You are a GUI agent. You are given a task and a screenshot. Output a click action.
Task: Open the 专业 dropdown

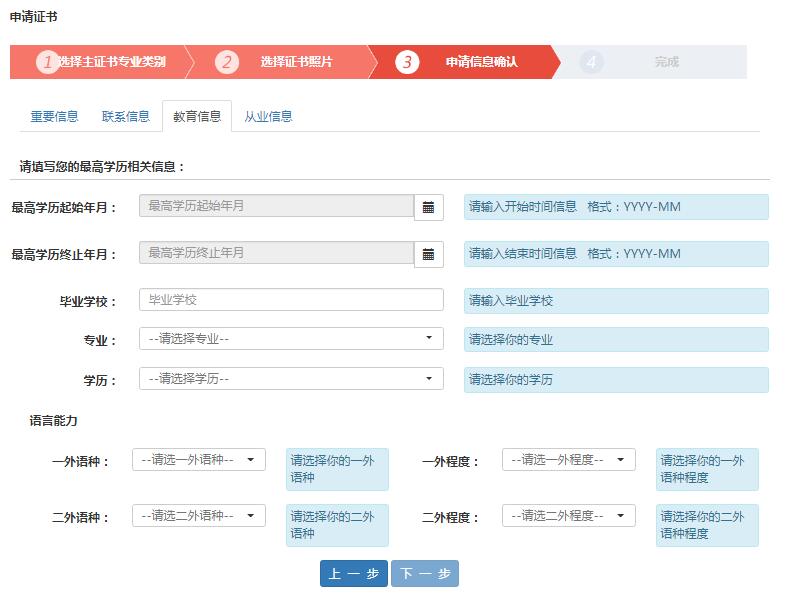[x=290, y=339]
